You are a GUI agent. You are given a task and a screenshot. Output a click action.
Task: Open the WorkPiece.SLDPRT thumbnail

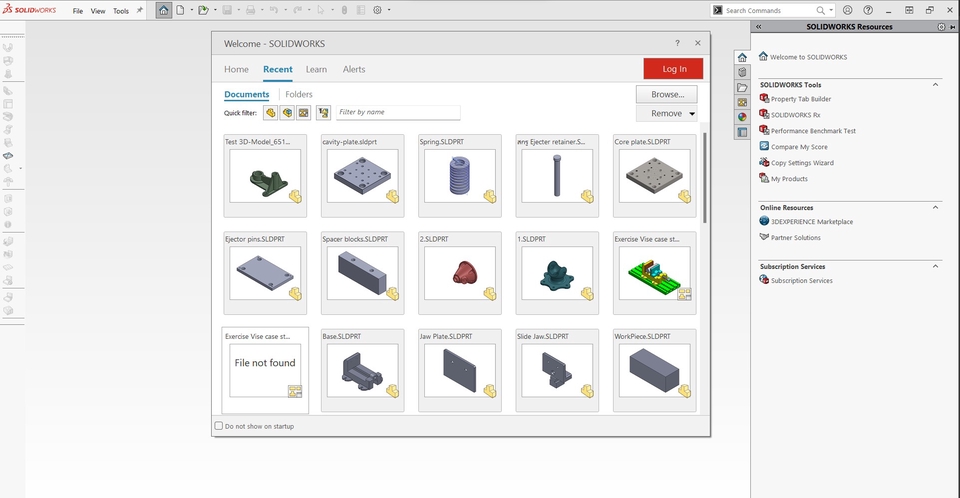[654, 371]
